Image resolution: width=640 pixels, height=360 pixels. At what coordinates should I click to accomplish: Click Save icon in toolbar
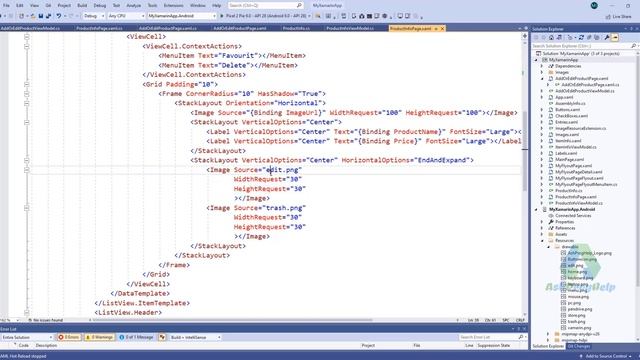(x=41, y=16)
